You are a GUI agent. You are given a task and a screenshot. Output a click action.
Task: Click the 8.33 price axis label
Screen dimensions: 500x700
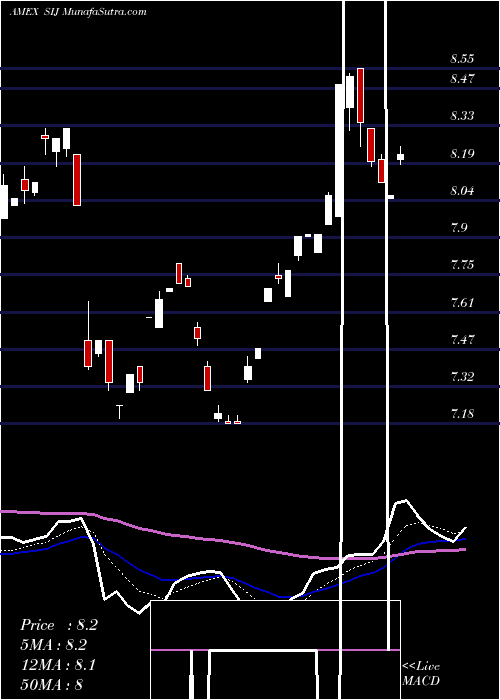[x=462, y=116]
